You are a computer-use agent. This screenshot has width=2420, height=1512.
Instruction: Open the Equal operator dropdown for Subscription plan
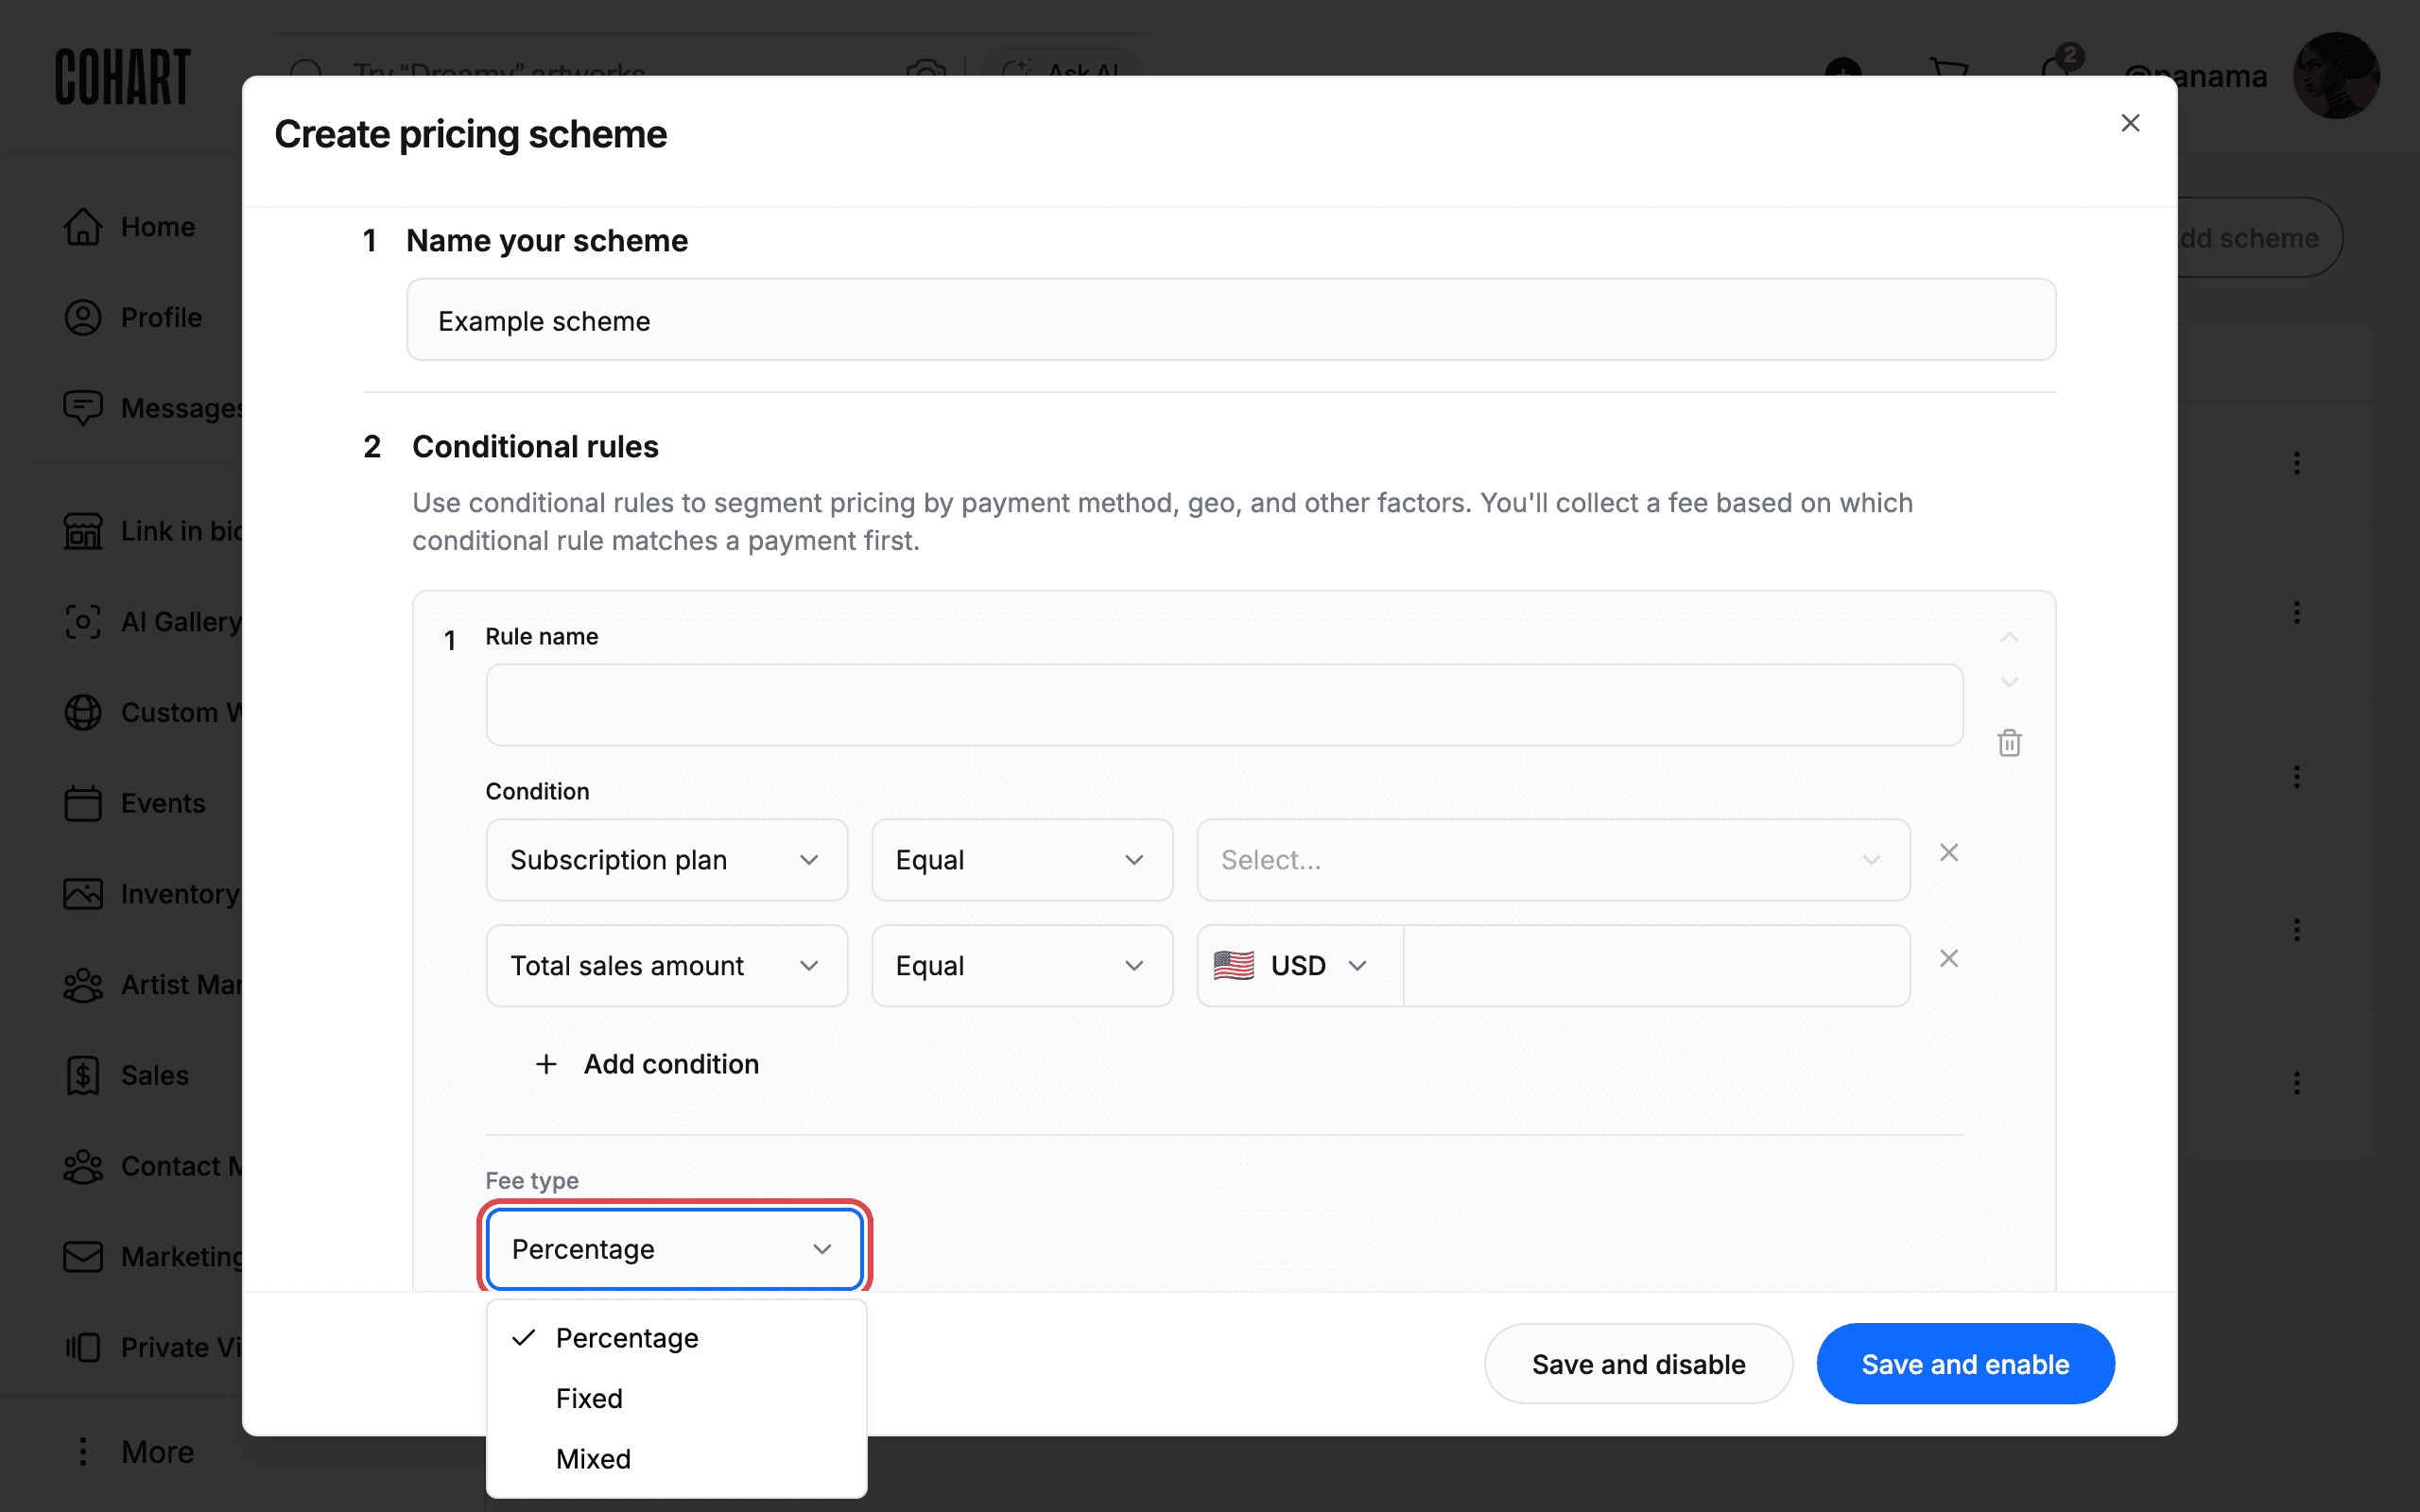(x=1022, y=860)
